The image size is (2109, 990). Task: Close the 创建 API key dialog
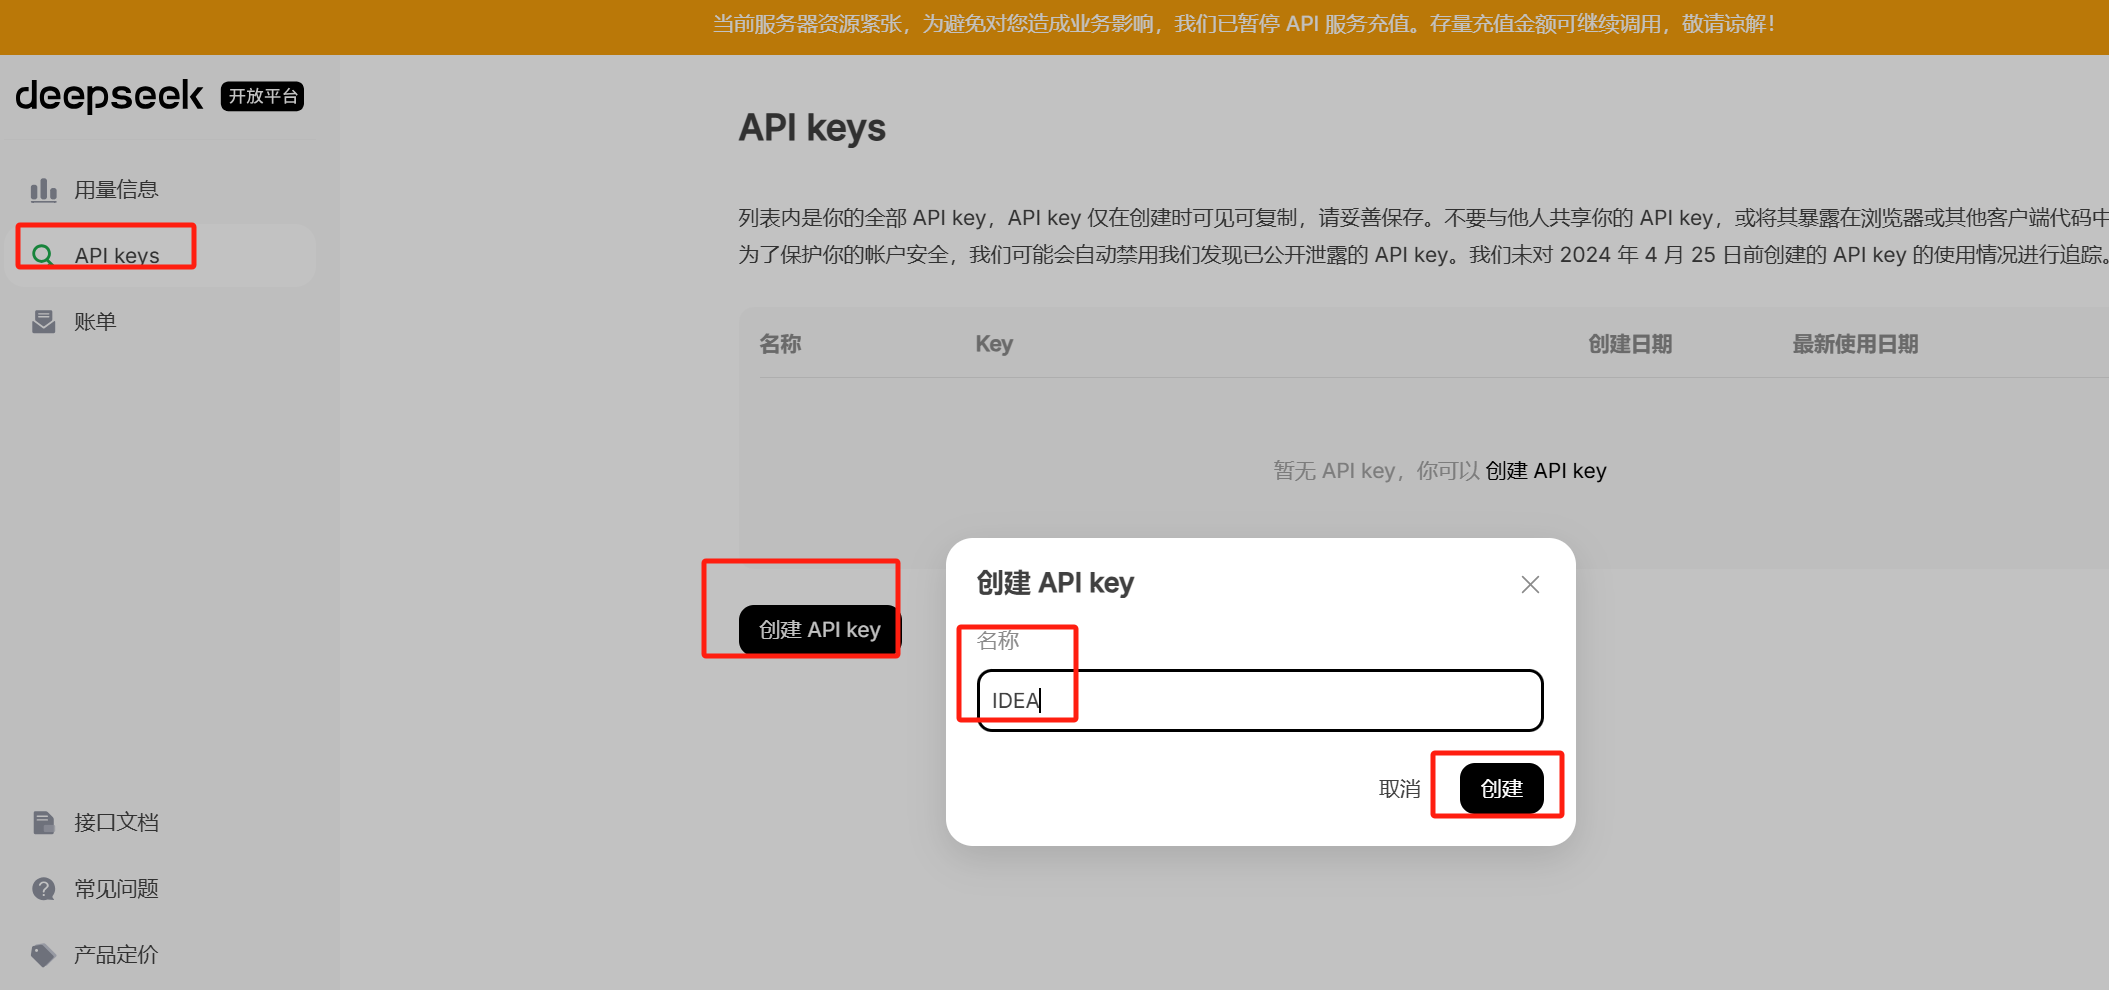[x=1530, y=585]
